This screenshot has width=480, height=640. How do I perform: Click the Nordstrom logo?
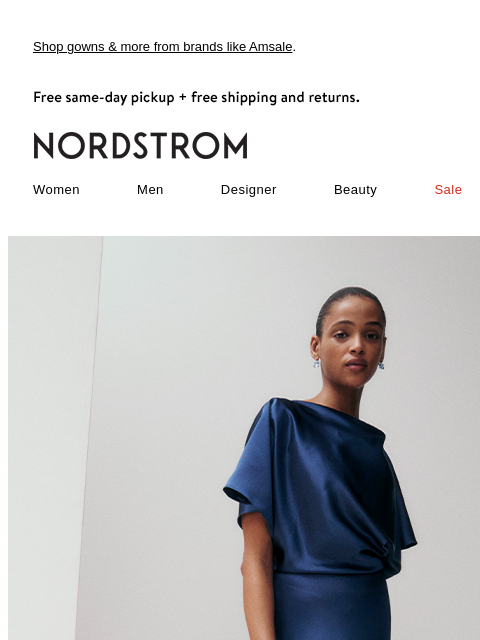[x=140, y=145]
